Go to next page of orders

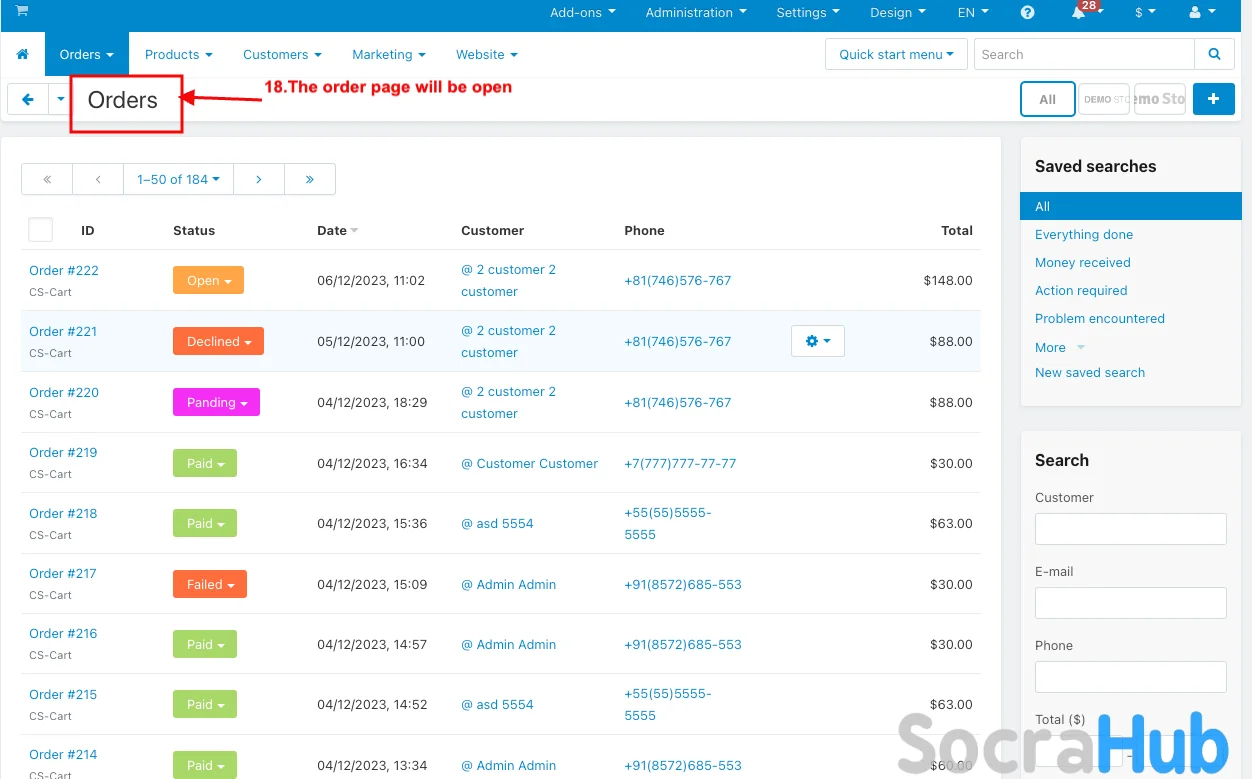258,179
